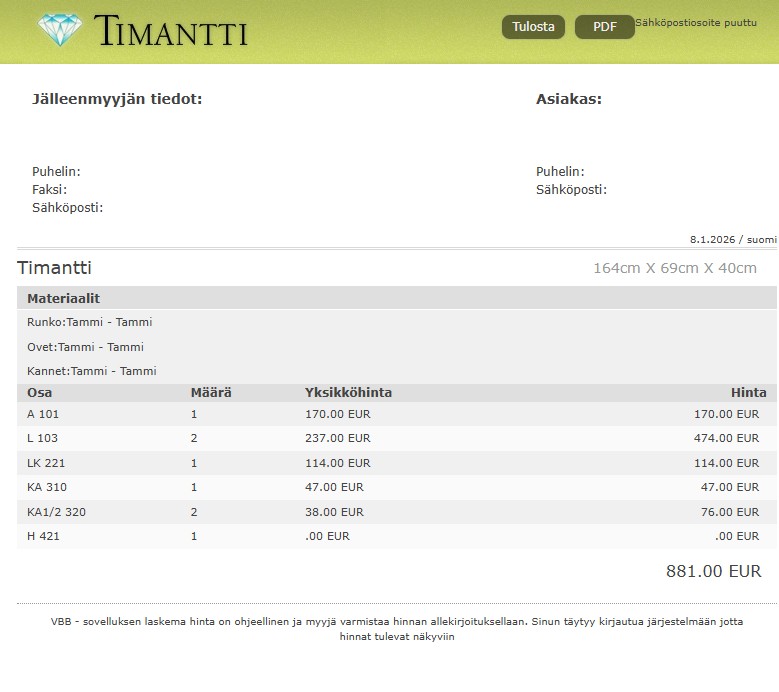
Task: Select the KA1/2 320 part row
Action: (x=396, y=512)
